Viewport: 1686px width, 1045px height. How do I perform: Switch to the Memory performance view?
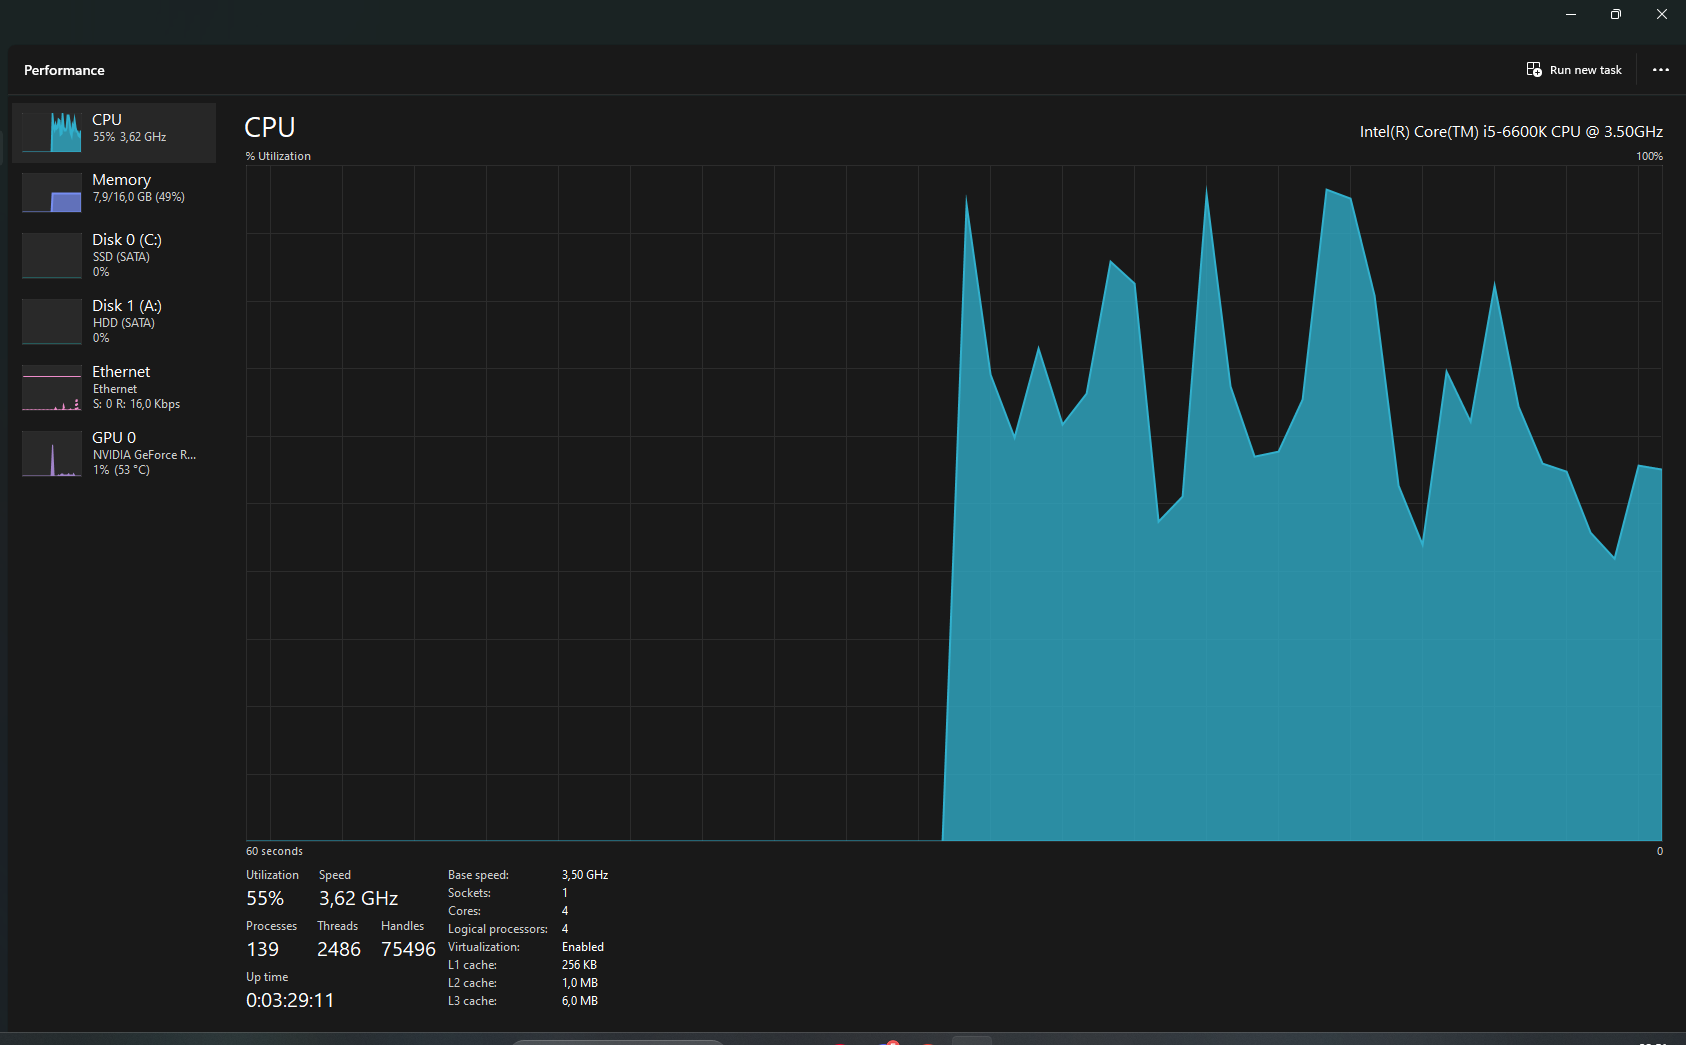point(114,191)
